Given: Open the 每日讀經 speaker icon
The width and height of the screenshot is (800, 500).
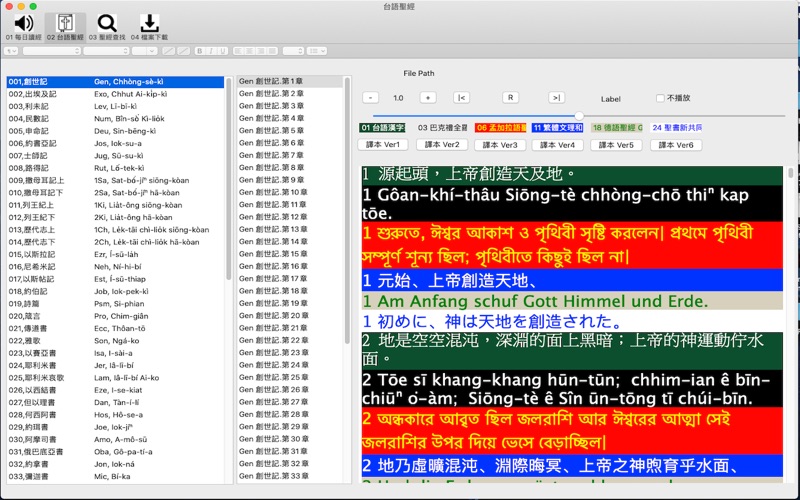Looking at the screenshot, I should [24, 23].
